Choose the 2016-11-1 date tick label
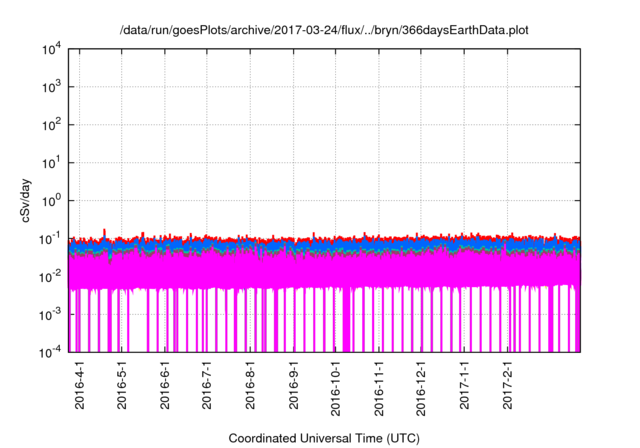Screen dimensions: 640x448 tap(379, 387)
